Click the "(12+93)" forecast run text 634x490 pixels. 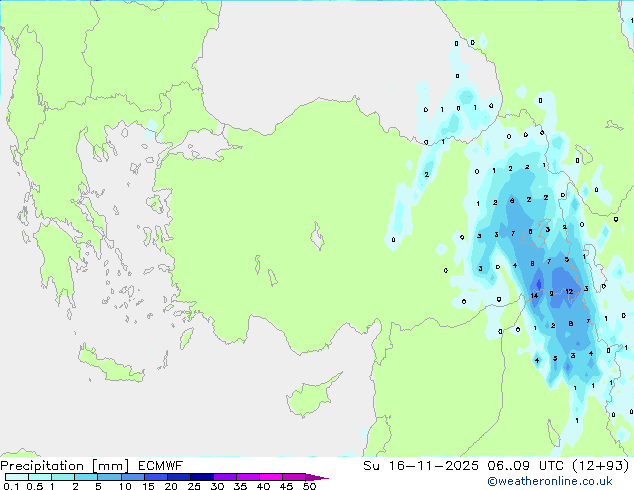[x=600, y=466]
